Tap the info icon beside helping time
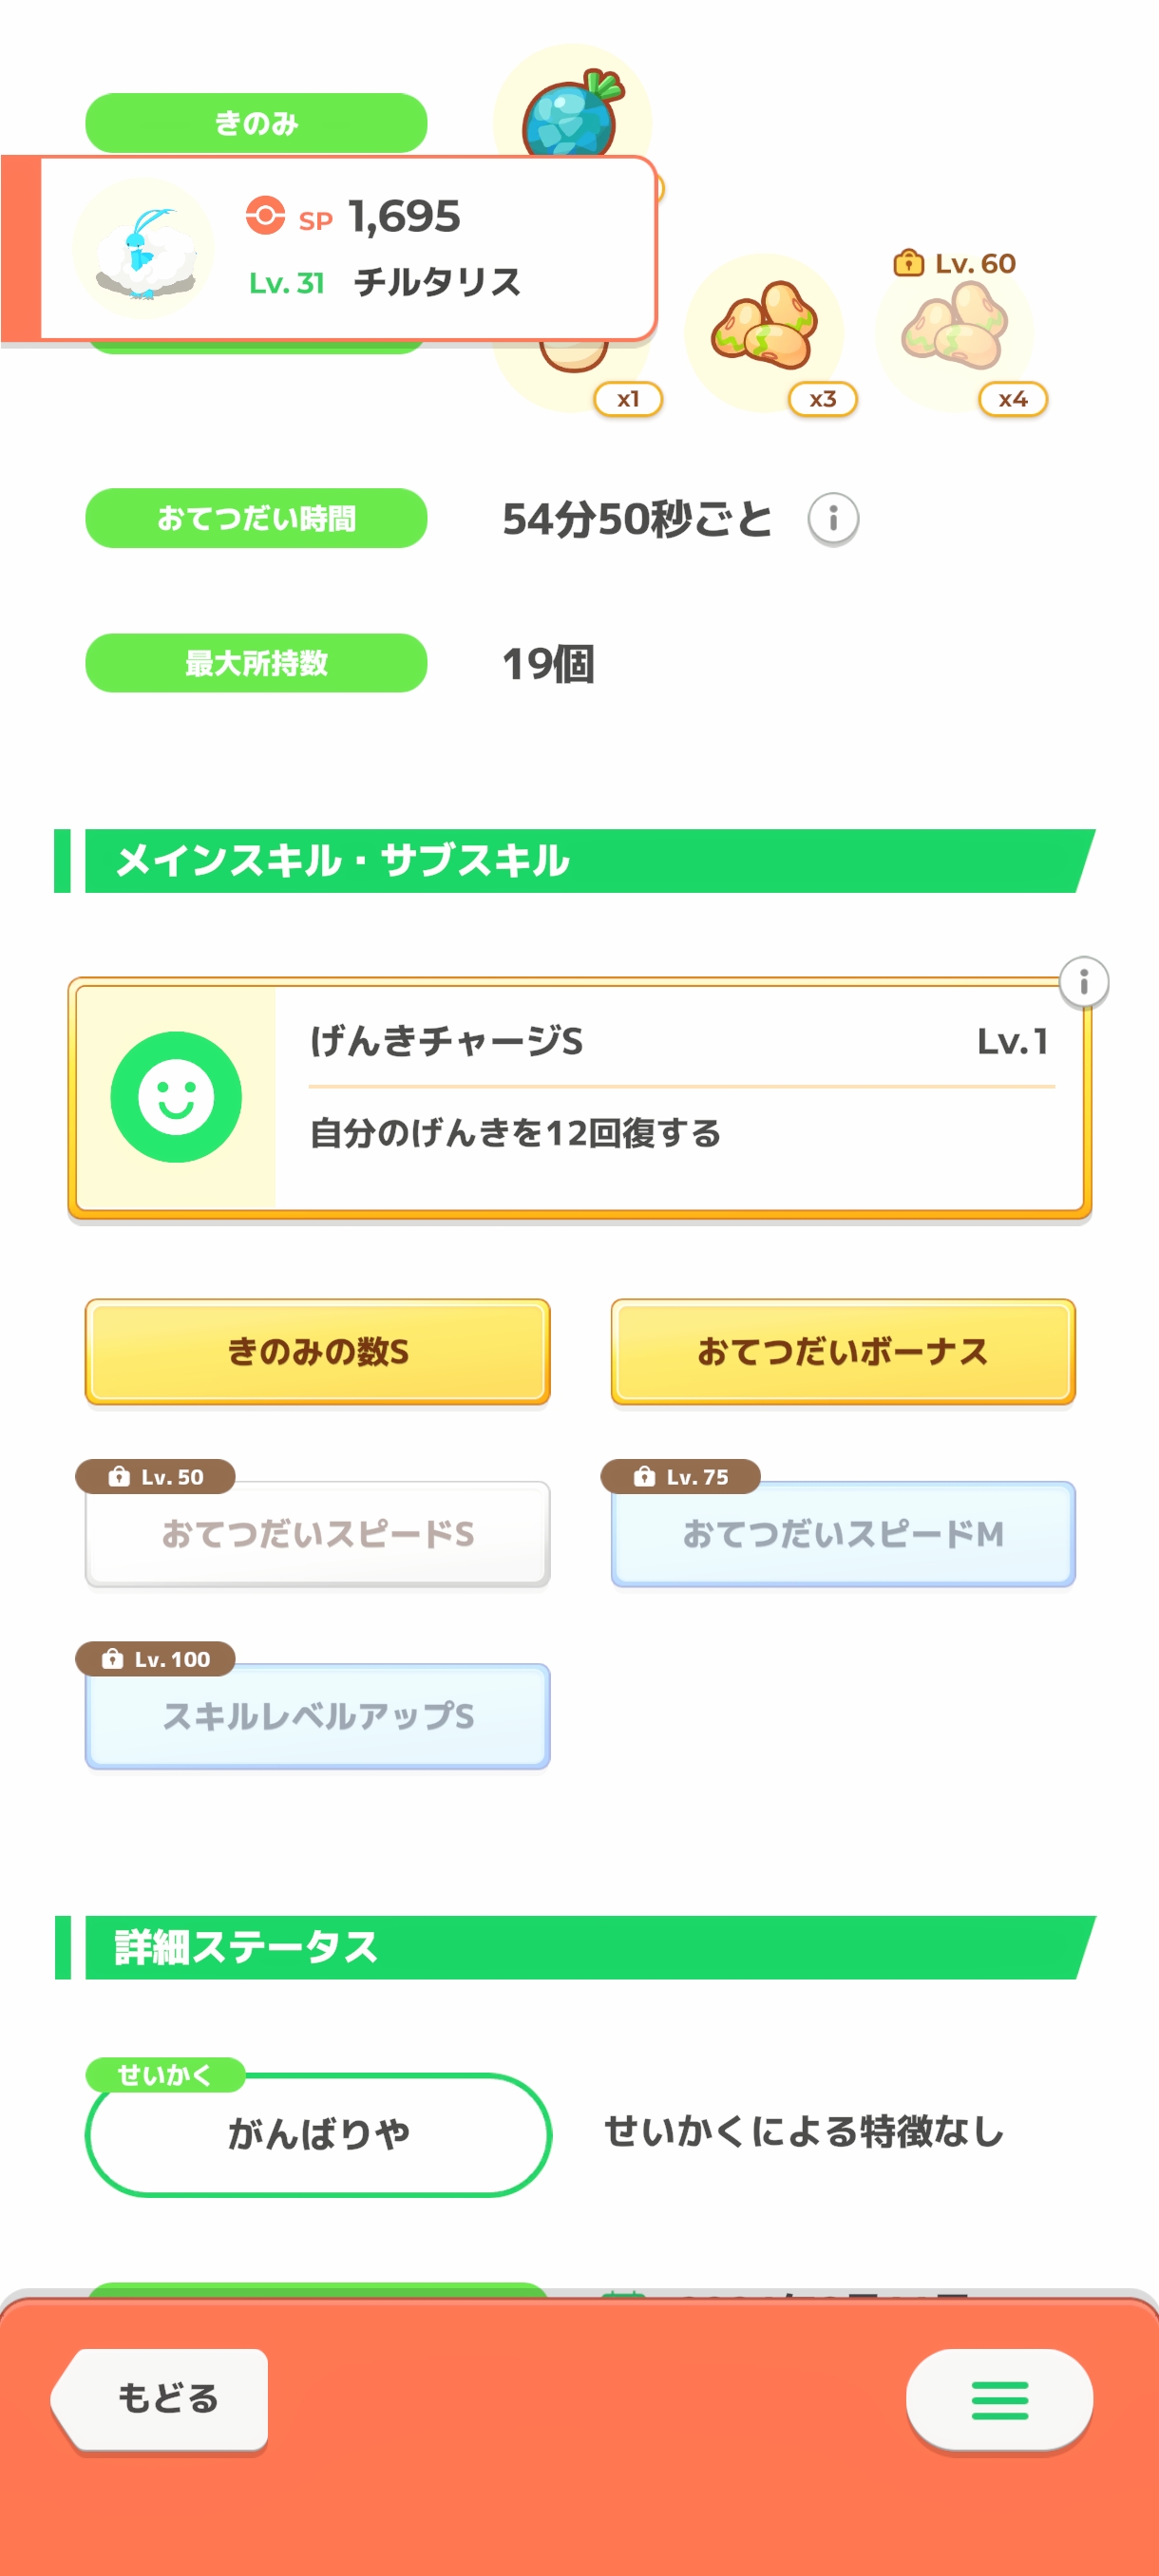Screen dimensions: 1159x2576 point(832,519)
